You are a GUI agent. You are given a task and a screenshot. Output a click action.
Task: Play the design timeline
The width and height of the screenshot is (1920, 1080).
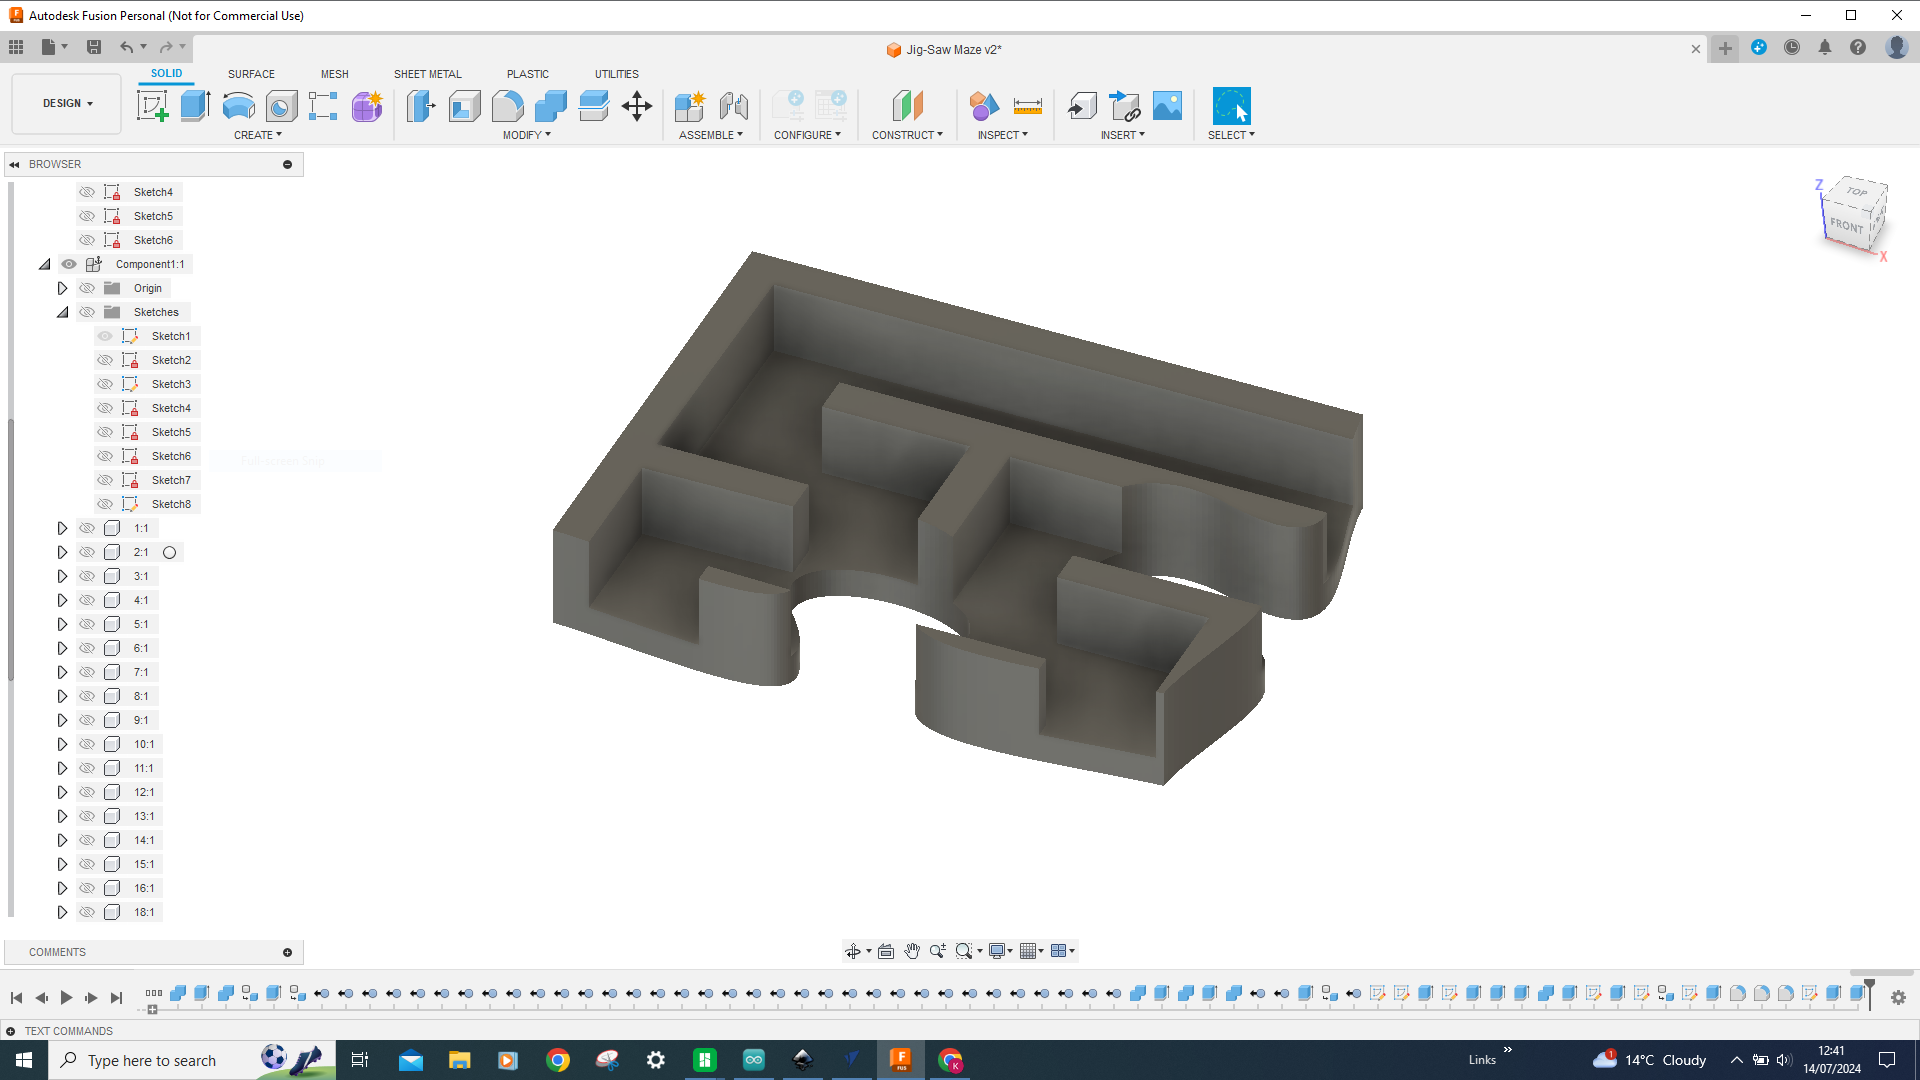[x=66, y=997]
